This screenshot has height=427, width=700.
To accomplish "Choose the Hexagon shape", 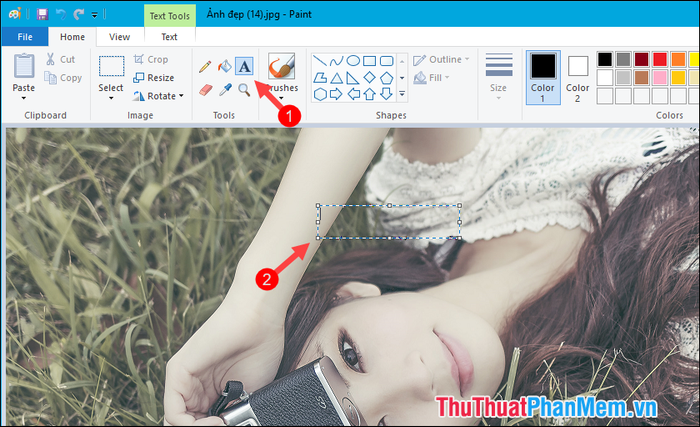I will [x=320, y=94].
